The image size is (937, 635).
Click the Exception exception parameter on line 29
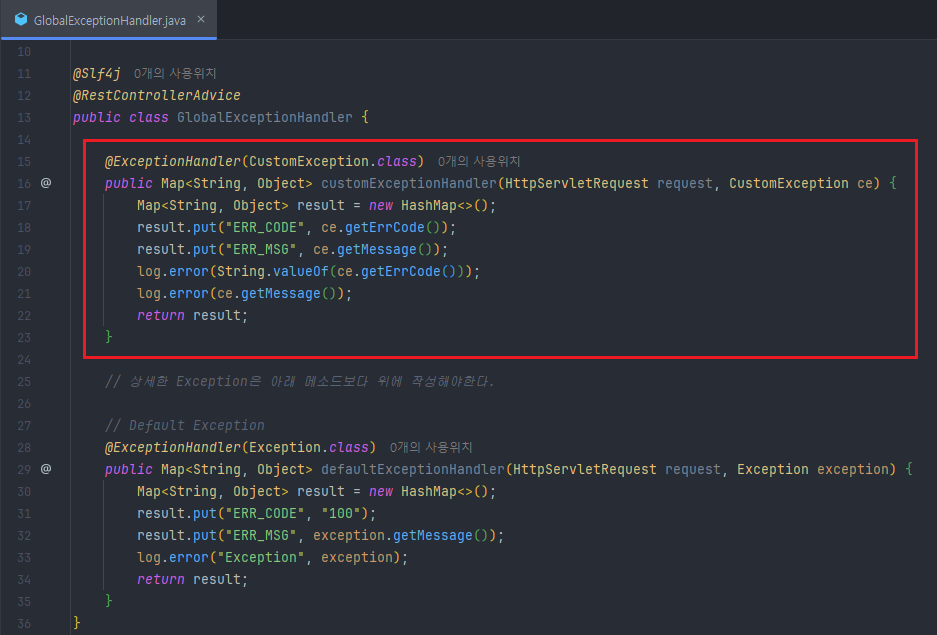[813, 470]
